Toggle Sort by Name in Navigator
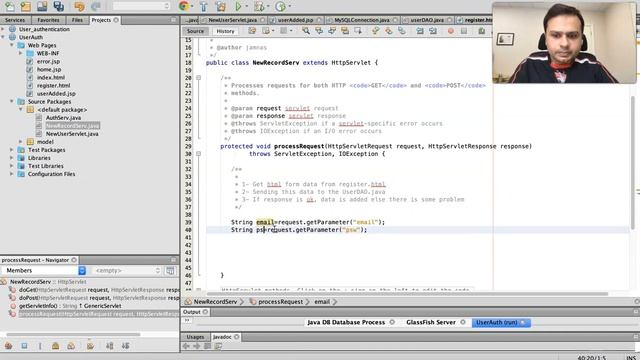Screen dimensions: 640x360 pos(110,346)
